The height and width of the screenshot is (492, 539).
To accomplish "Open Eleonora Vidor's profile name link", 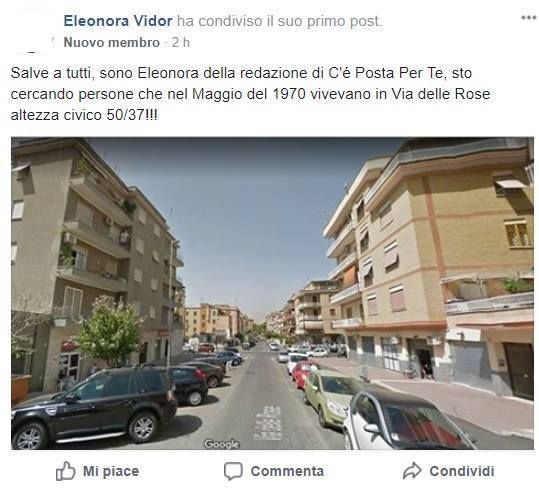I will pyautogui.click(x=118, y=21).
